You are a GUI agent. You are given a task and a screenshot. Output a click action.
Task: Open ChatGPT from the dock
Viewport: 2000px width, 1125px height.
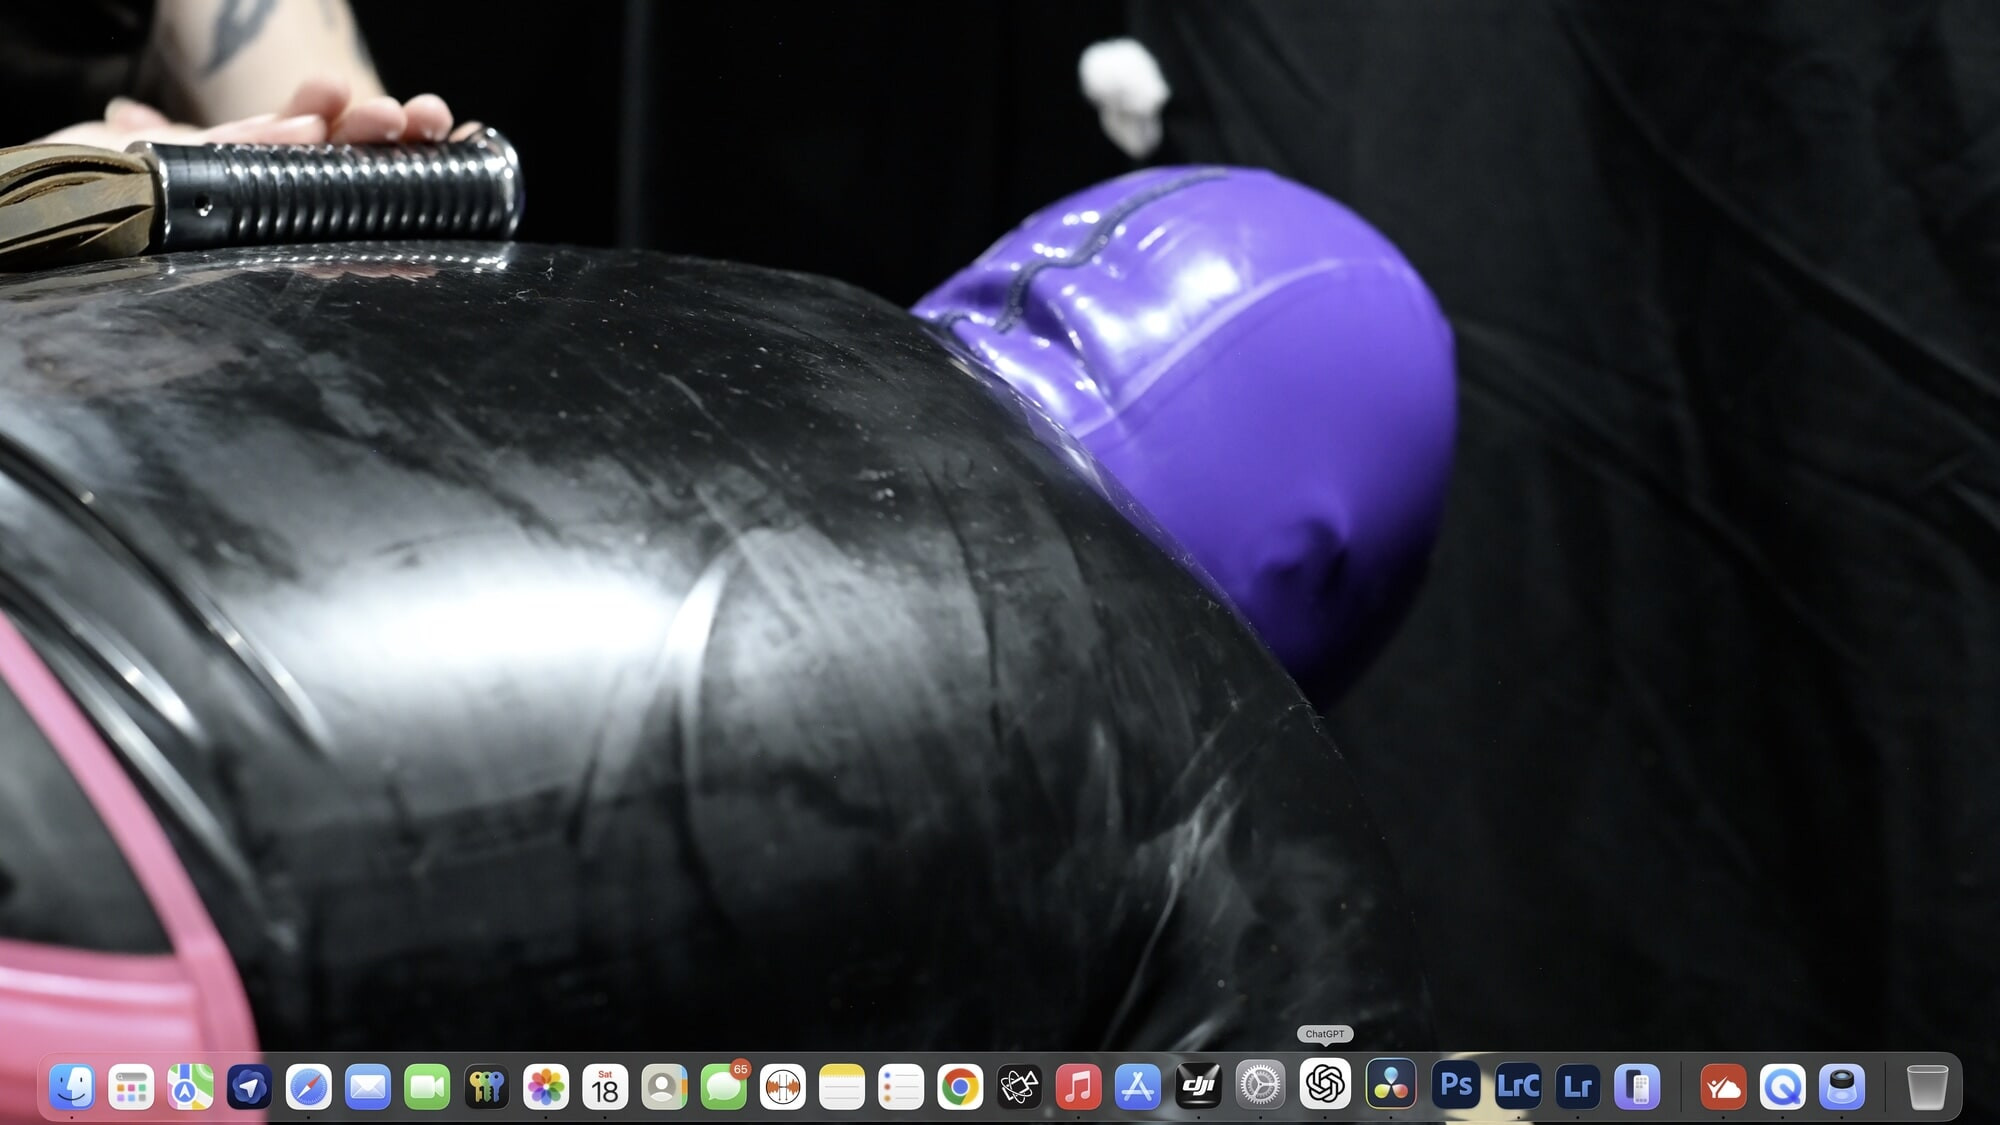(1325, 1084)
